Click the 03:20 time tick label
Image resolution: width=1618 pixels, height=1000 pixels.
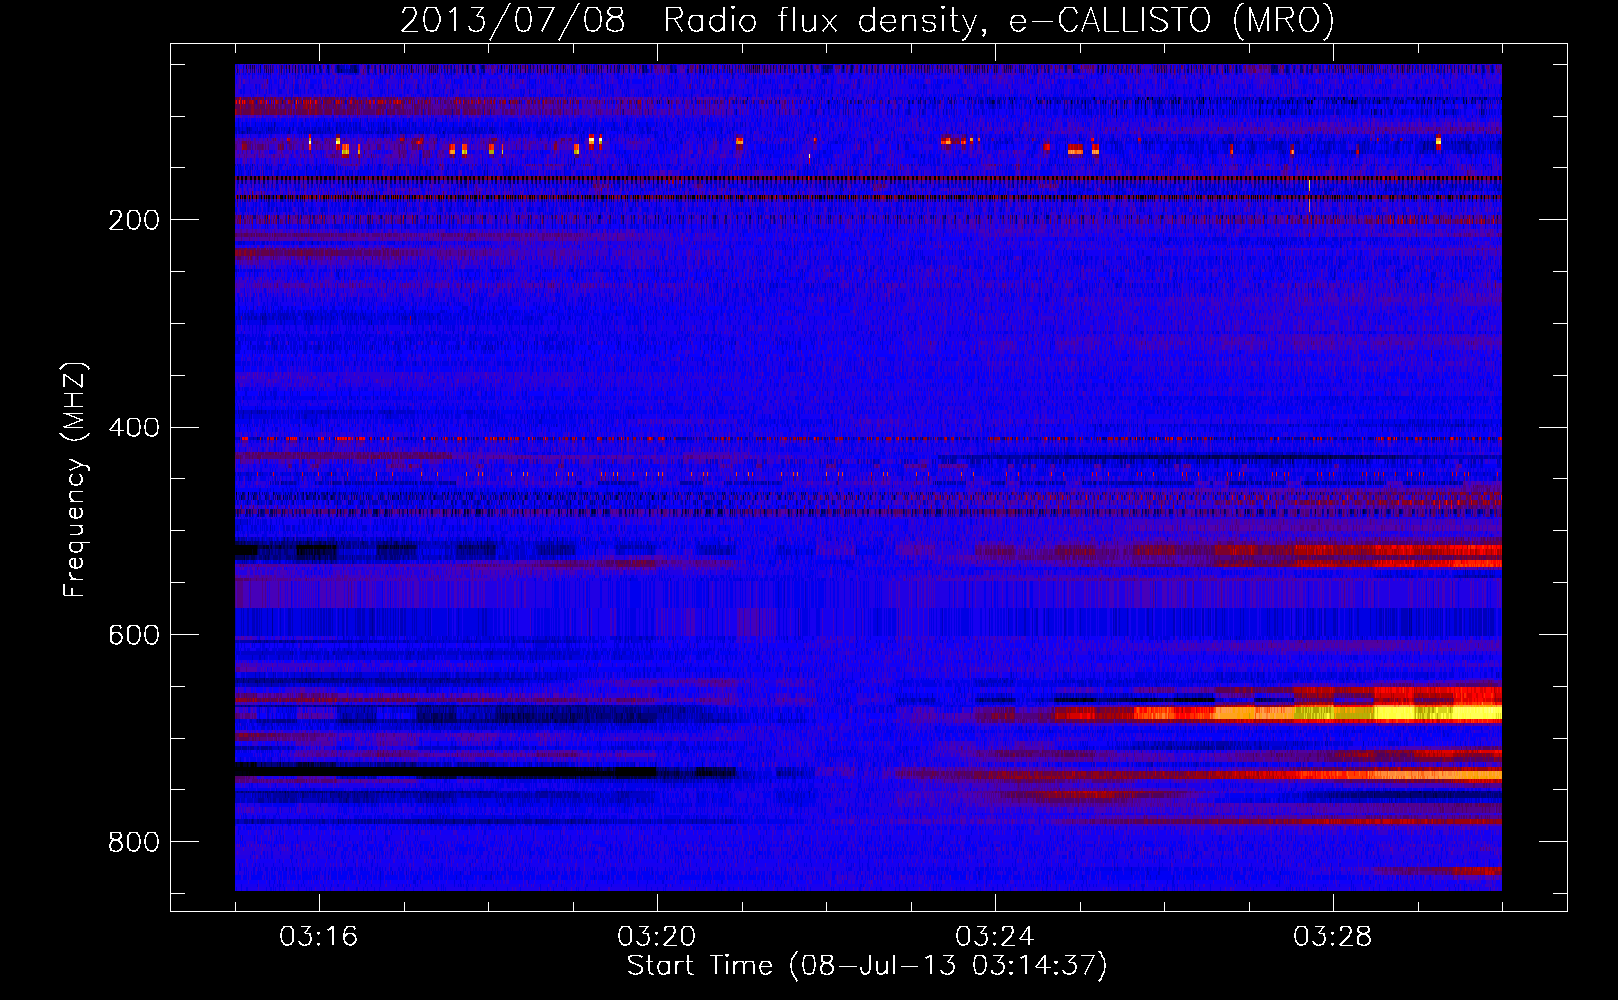657,936
